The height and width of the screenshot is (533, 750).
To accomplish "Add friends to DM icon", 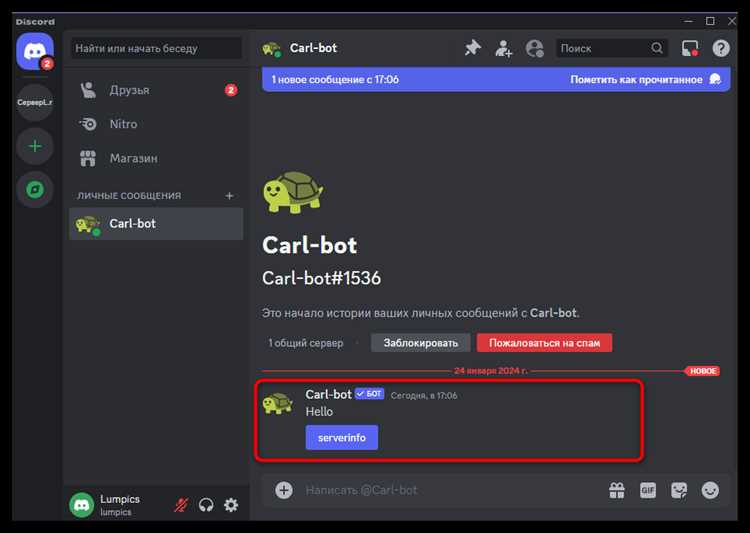I will [x=503, y=48].
